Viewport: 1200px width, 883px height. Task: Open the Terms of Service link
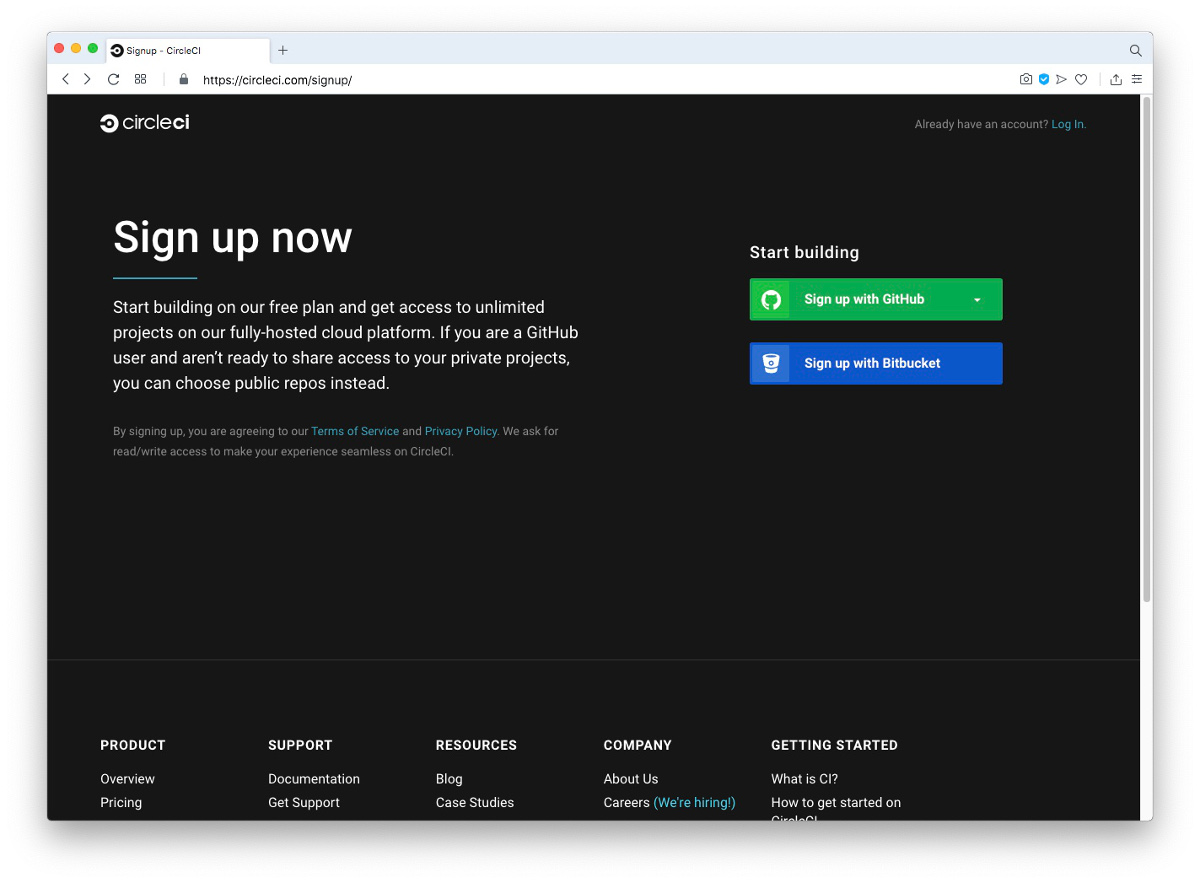pyautogui.click(x=355, y=431)
